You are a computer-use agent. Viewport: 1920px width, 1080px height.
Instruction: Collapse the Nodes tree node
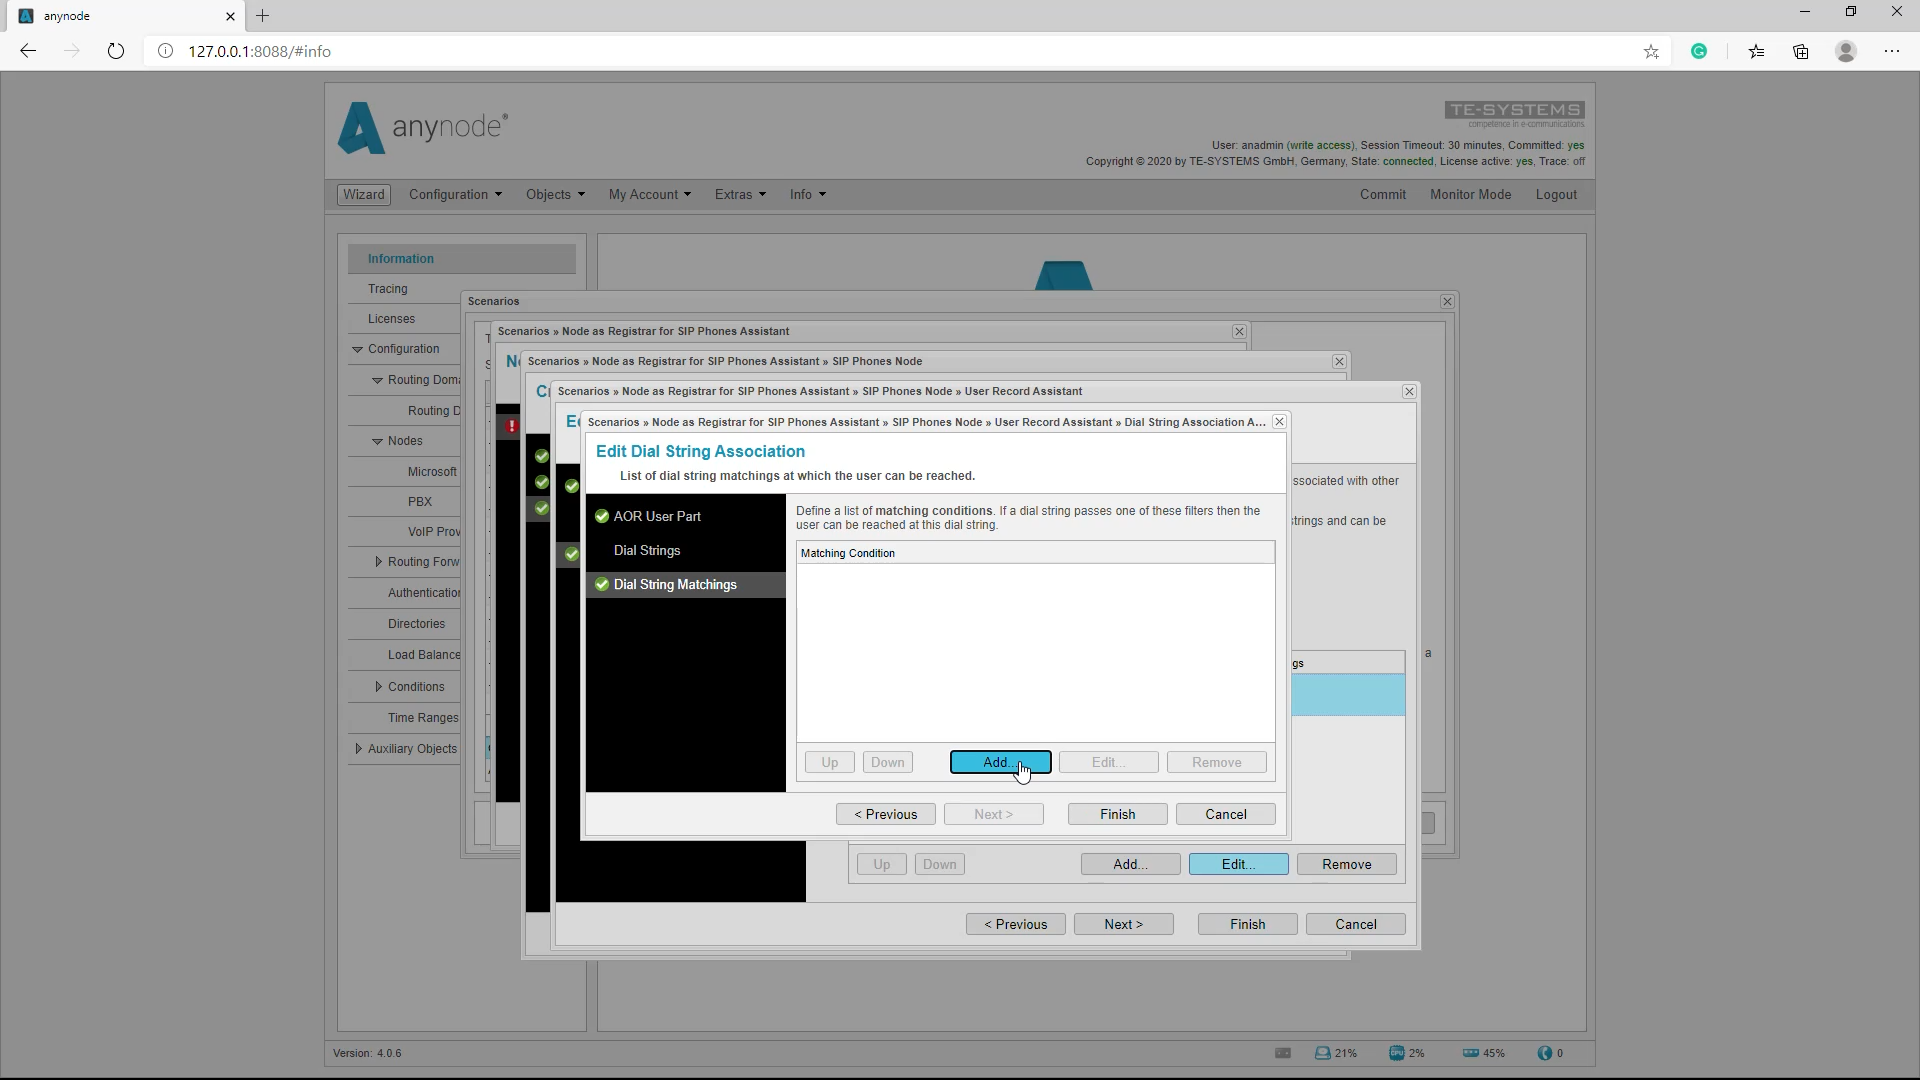377,441
